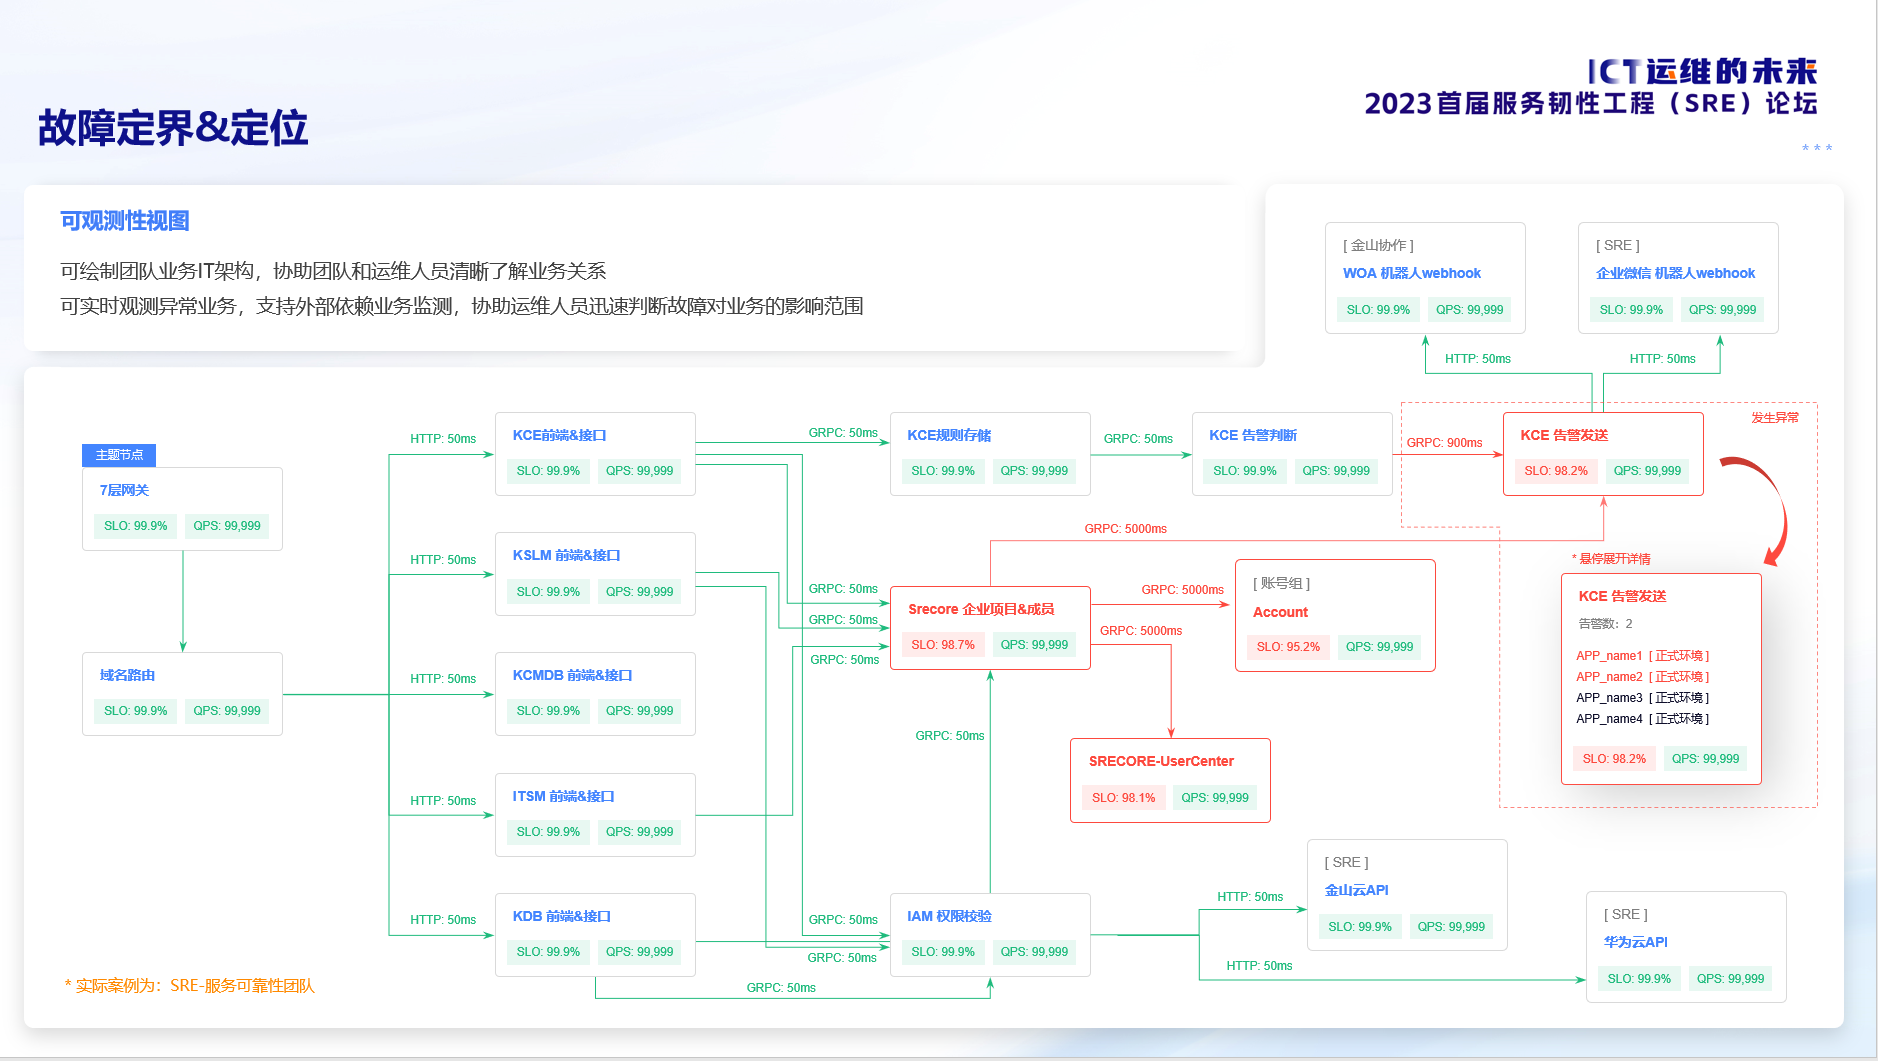Click the 发生异常 red label
1878x1061 pixels.
tap(1775, 418)
